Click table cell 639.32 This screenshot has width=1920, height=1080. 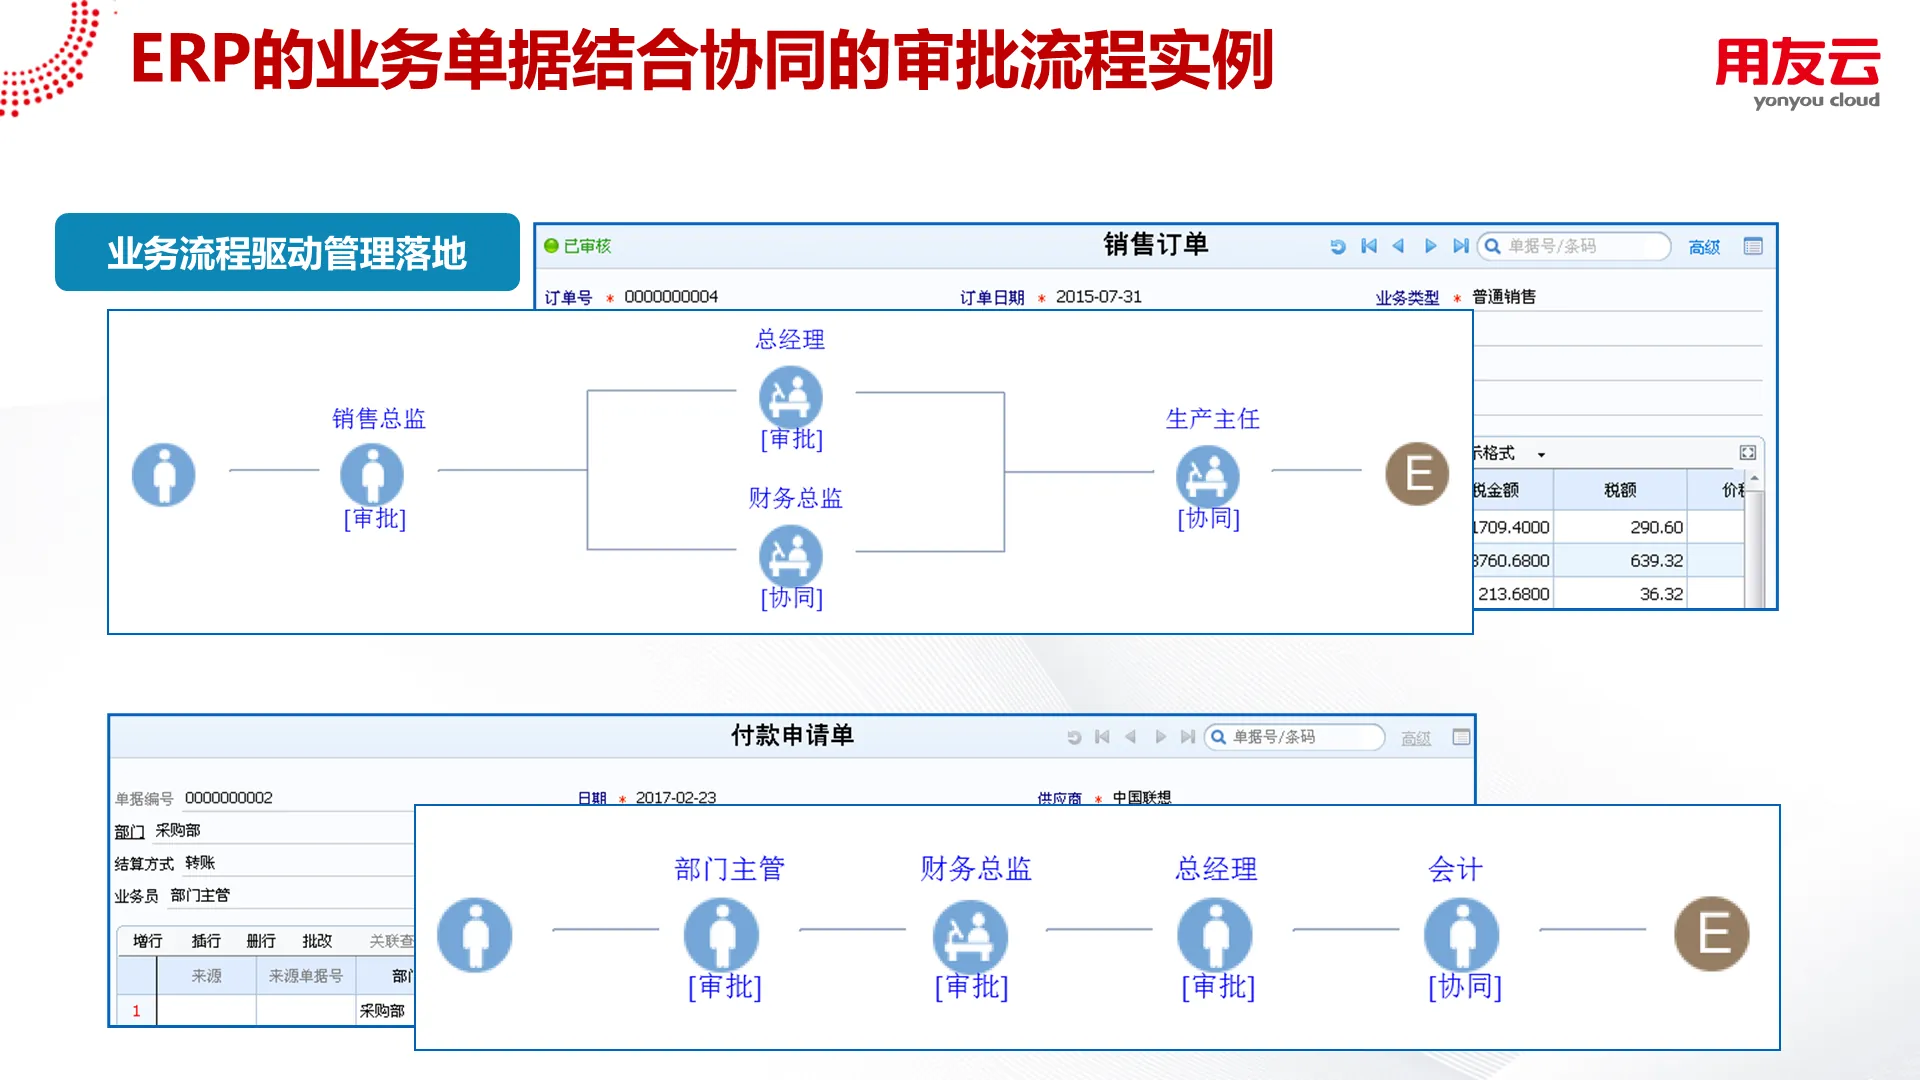[1620, 560]
